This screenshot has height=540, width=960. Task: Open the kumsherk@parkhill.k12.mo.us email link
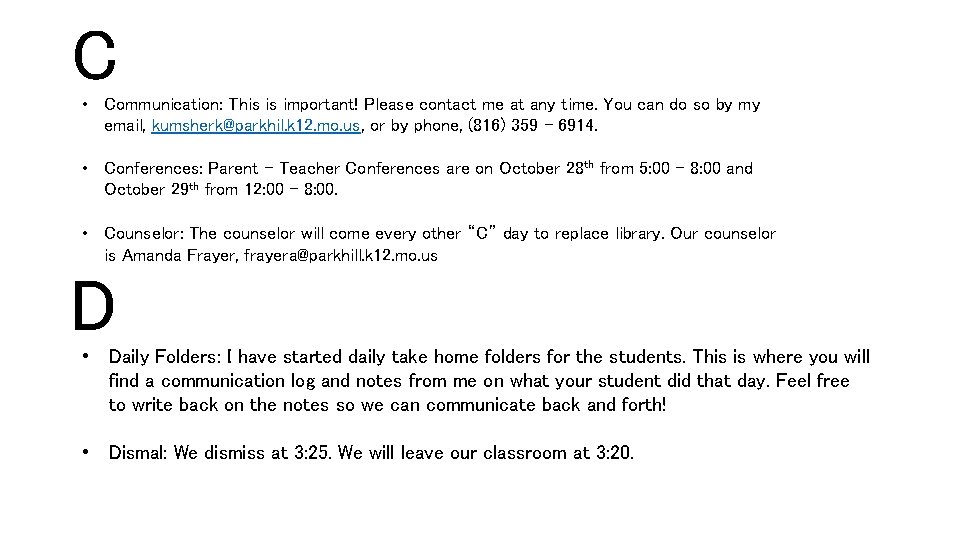[x=256, y=127]
